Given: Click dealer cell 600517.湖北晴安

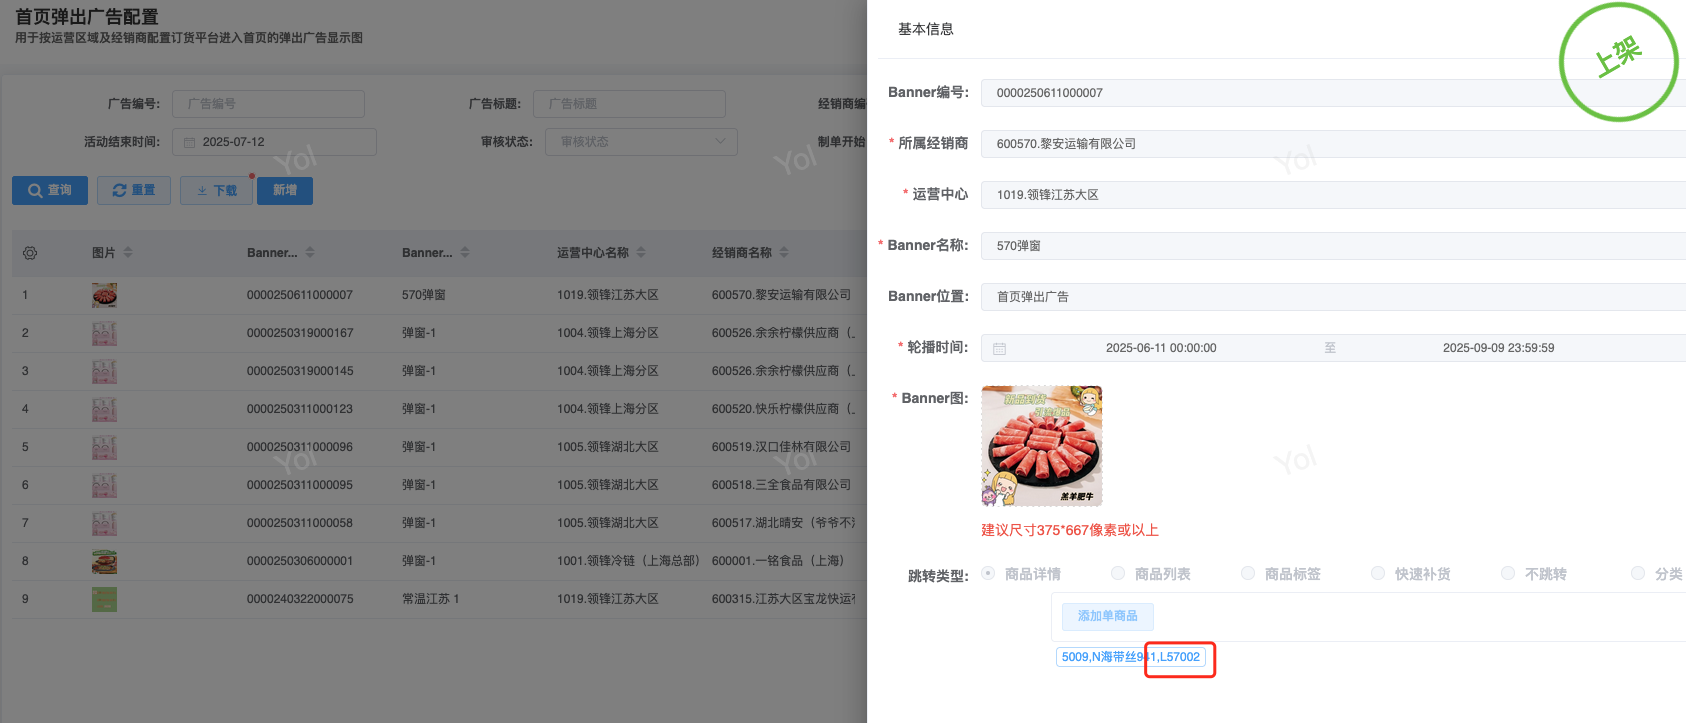Looking at the screenshot, I should 784,523.
